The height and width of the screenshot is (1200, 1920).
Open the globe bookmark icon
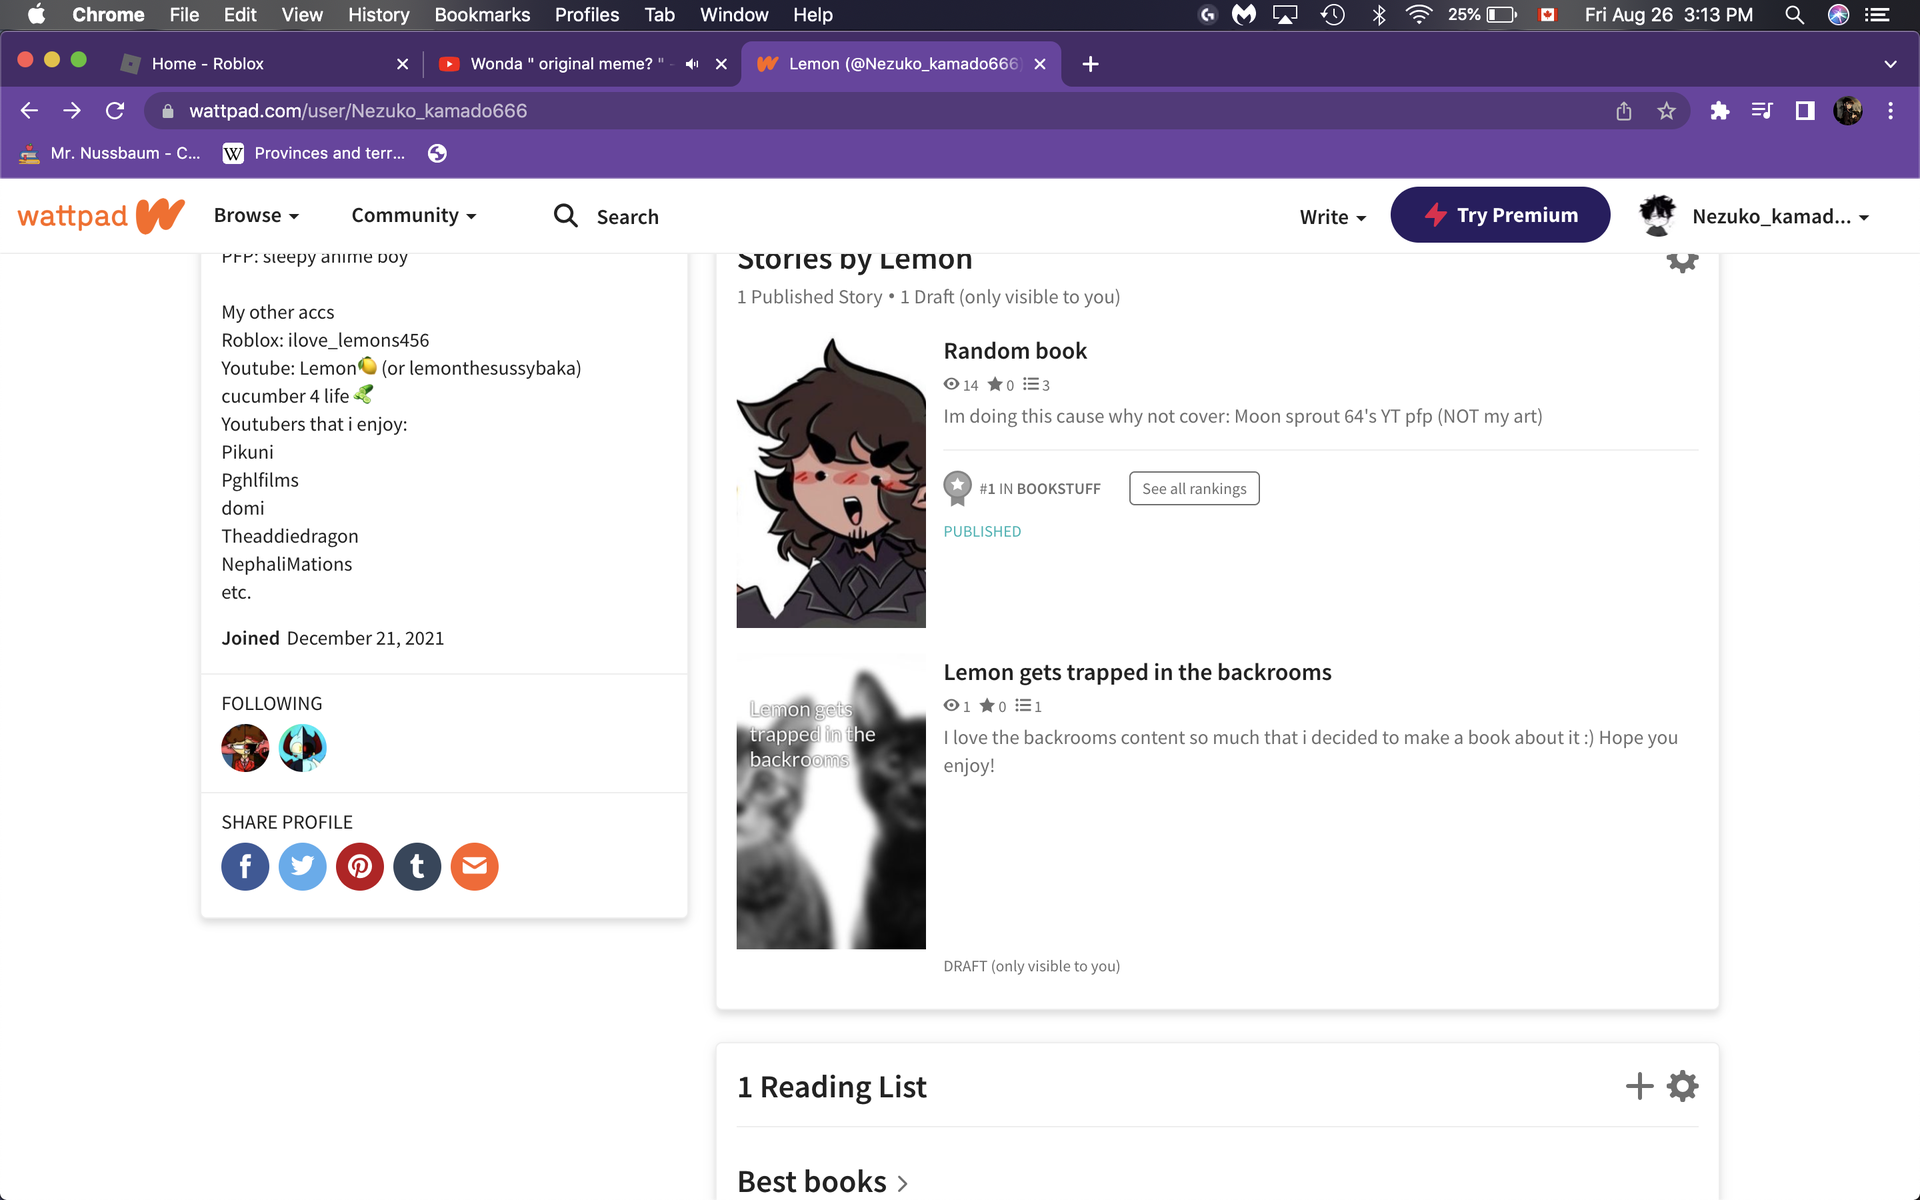(437, 153)
